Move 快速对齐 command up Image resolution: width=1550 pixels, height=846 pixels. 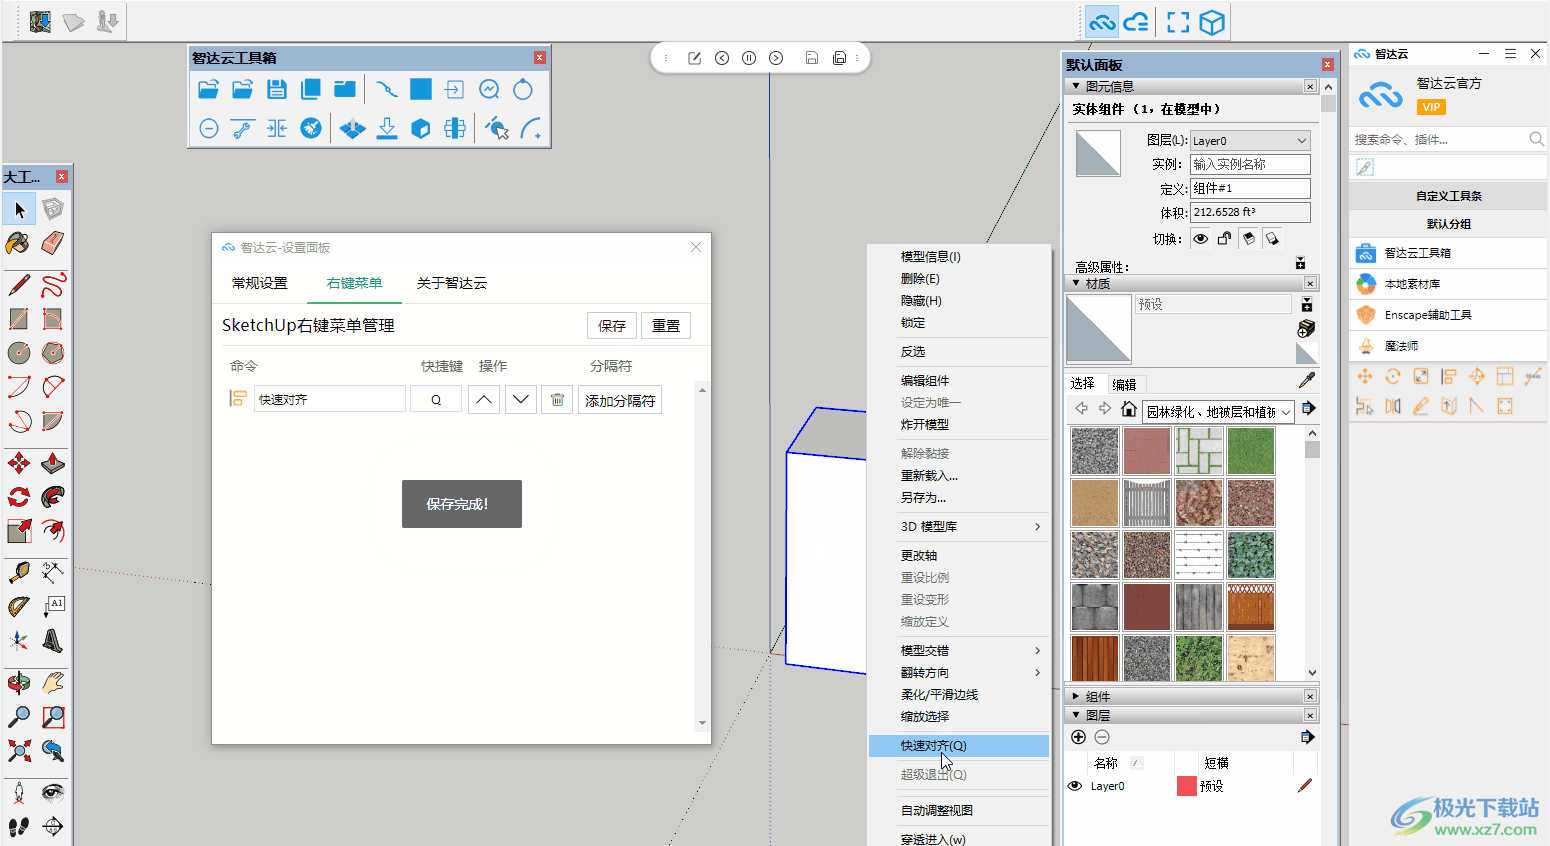484,400
